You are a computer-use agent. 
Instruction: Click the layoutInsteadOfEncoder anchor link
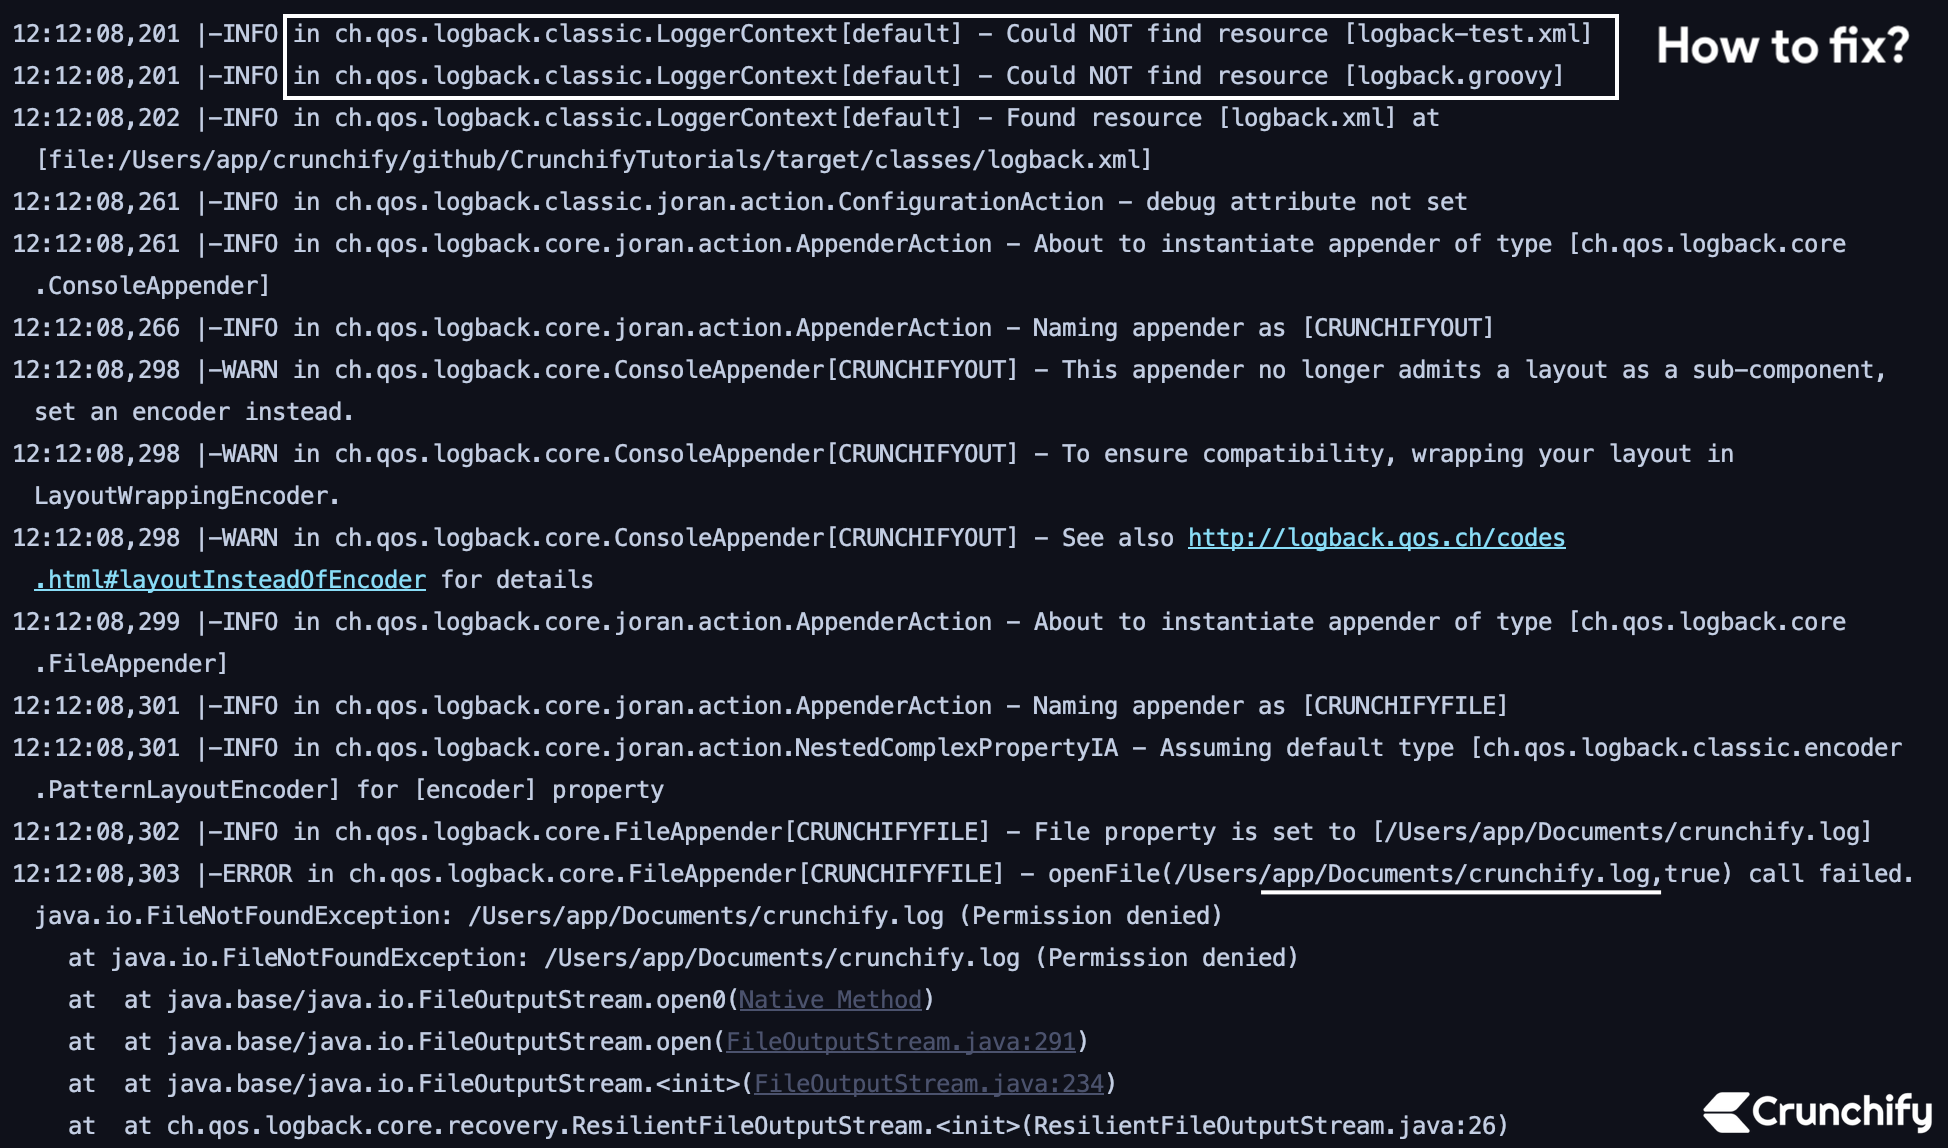click(x=230, y=579)
